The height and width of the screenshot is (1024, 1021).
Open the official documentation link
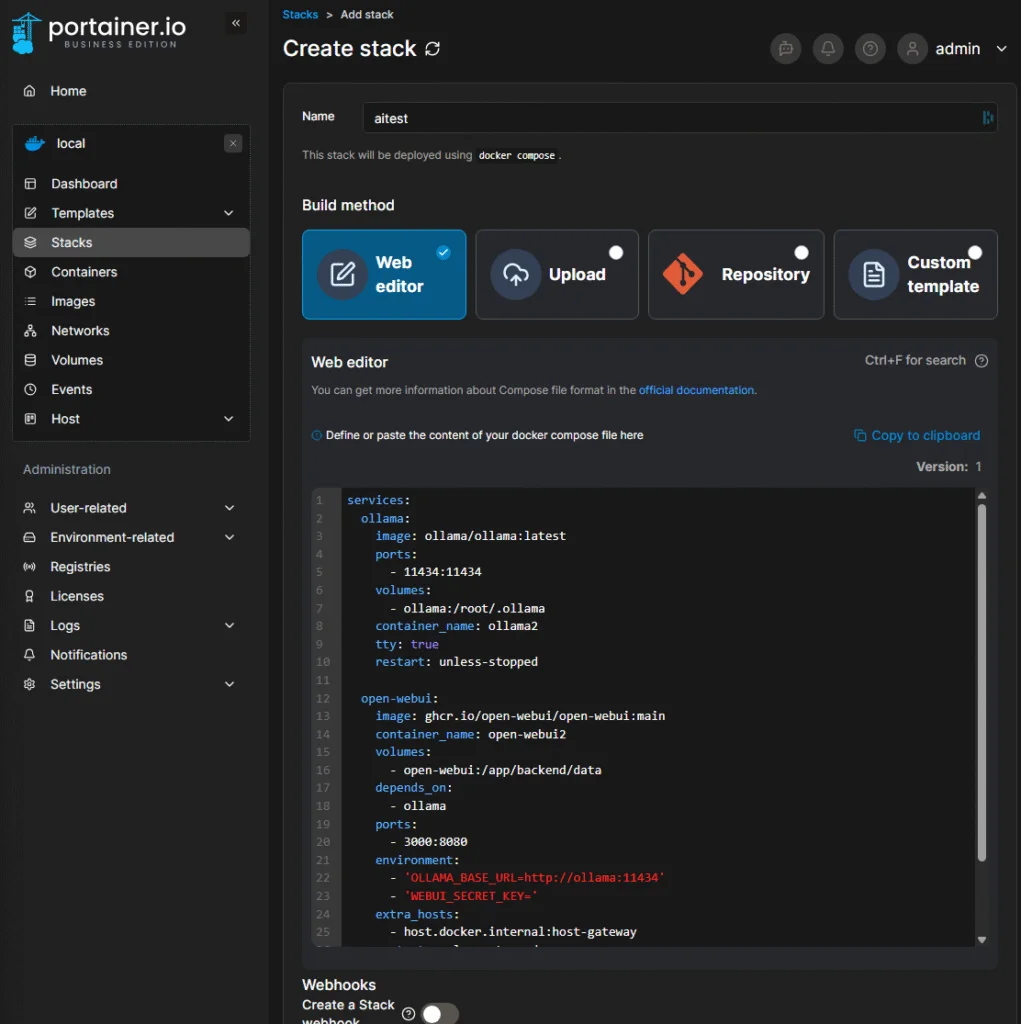point(696,390)
